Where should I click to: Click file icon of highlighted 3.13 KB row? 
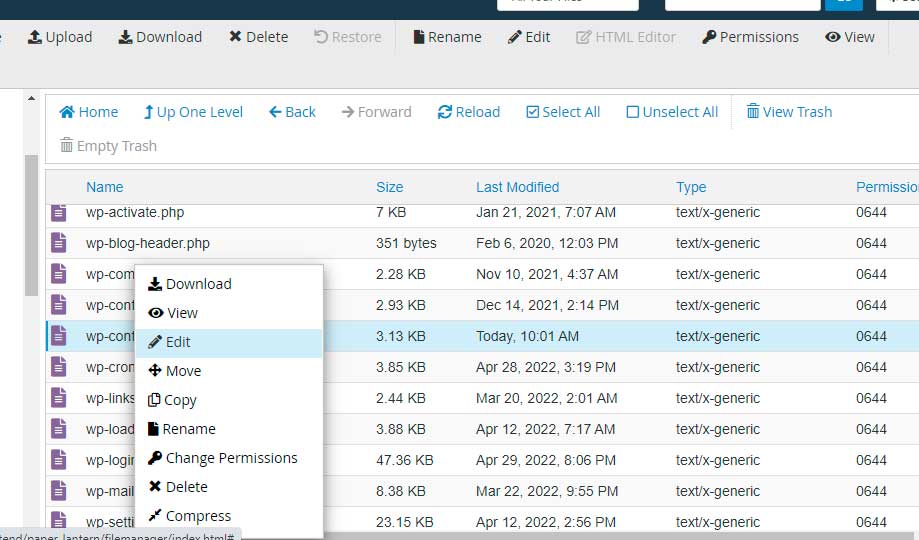59,336
